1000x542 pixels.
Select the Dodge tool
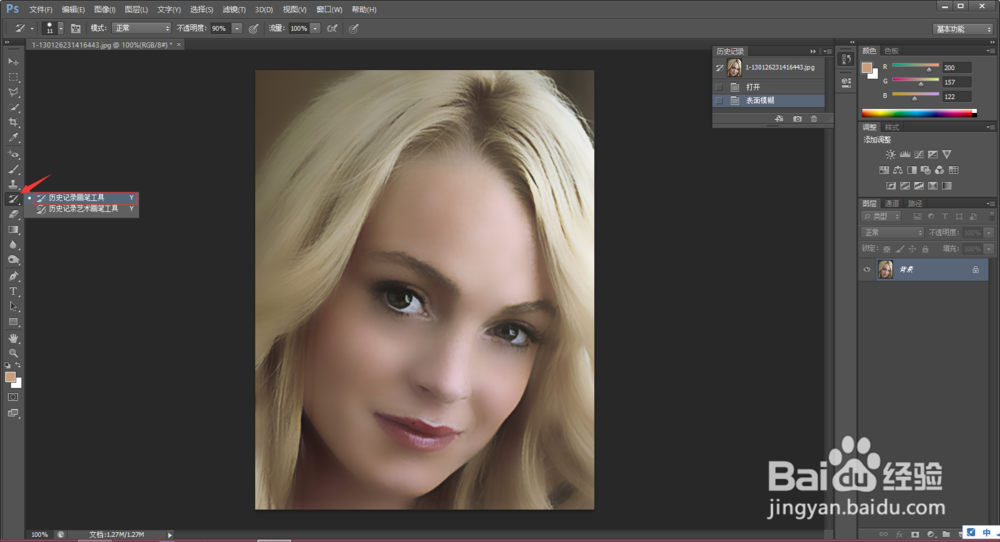(13, 260)
